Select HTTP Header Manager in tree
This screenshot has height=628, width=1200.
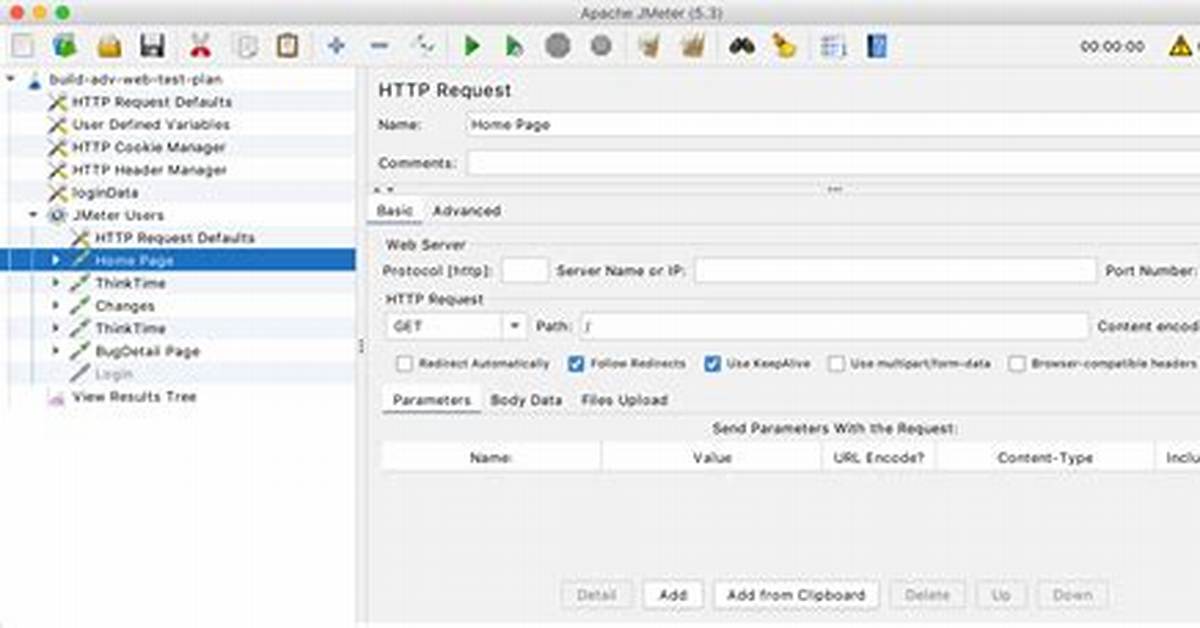tap(149, 170)
